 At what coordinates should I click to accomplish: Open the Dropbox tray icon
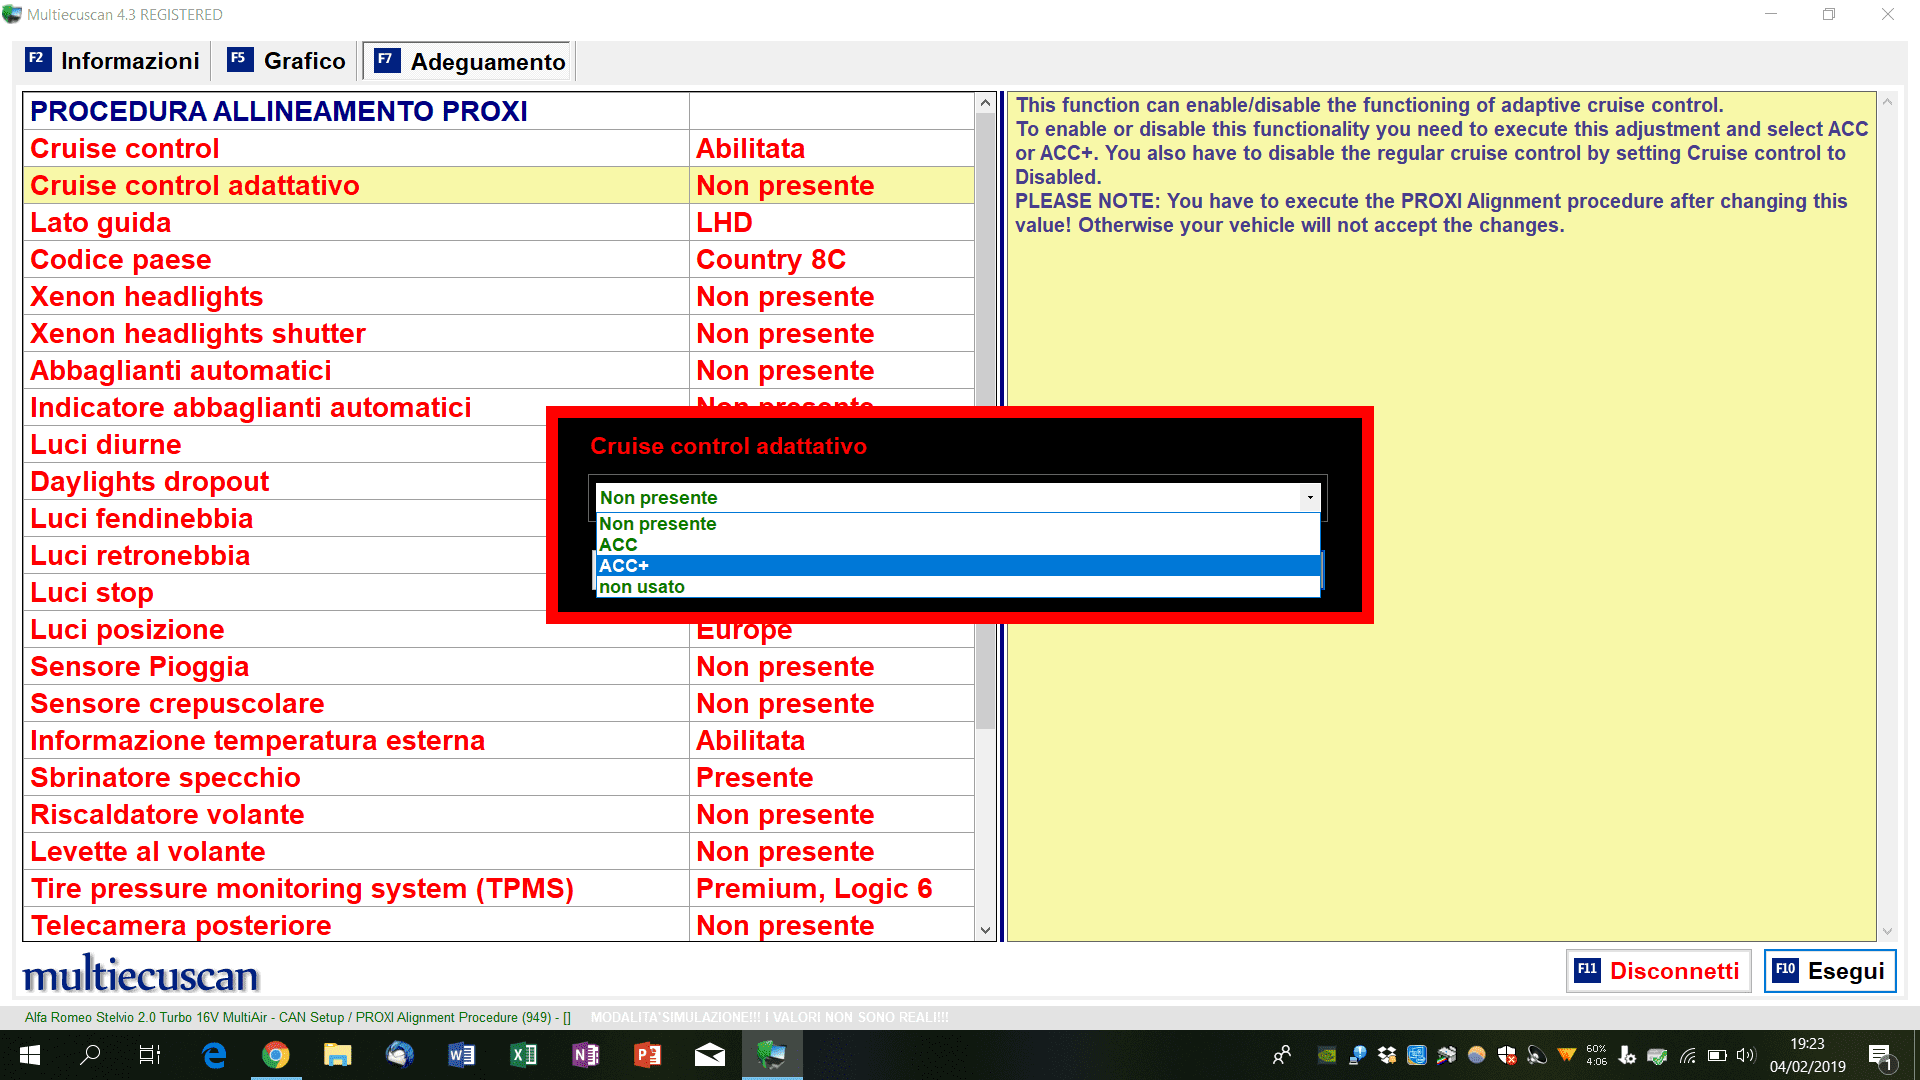(x=1387, y=1055)
